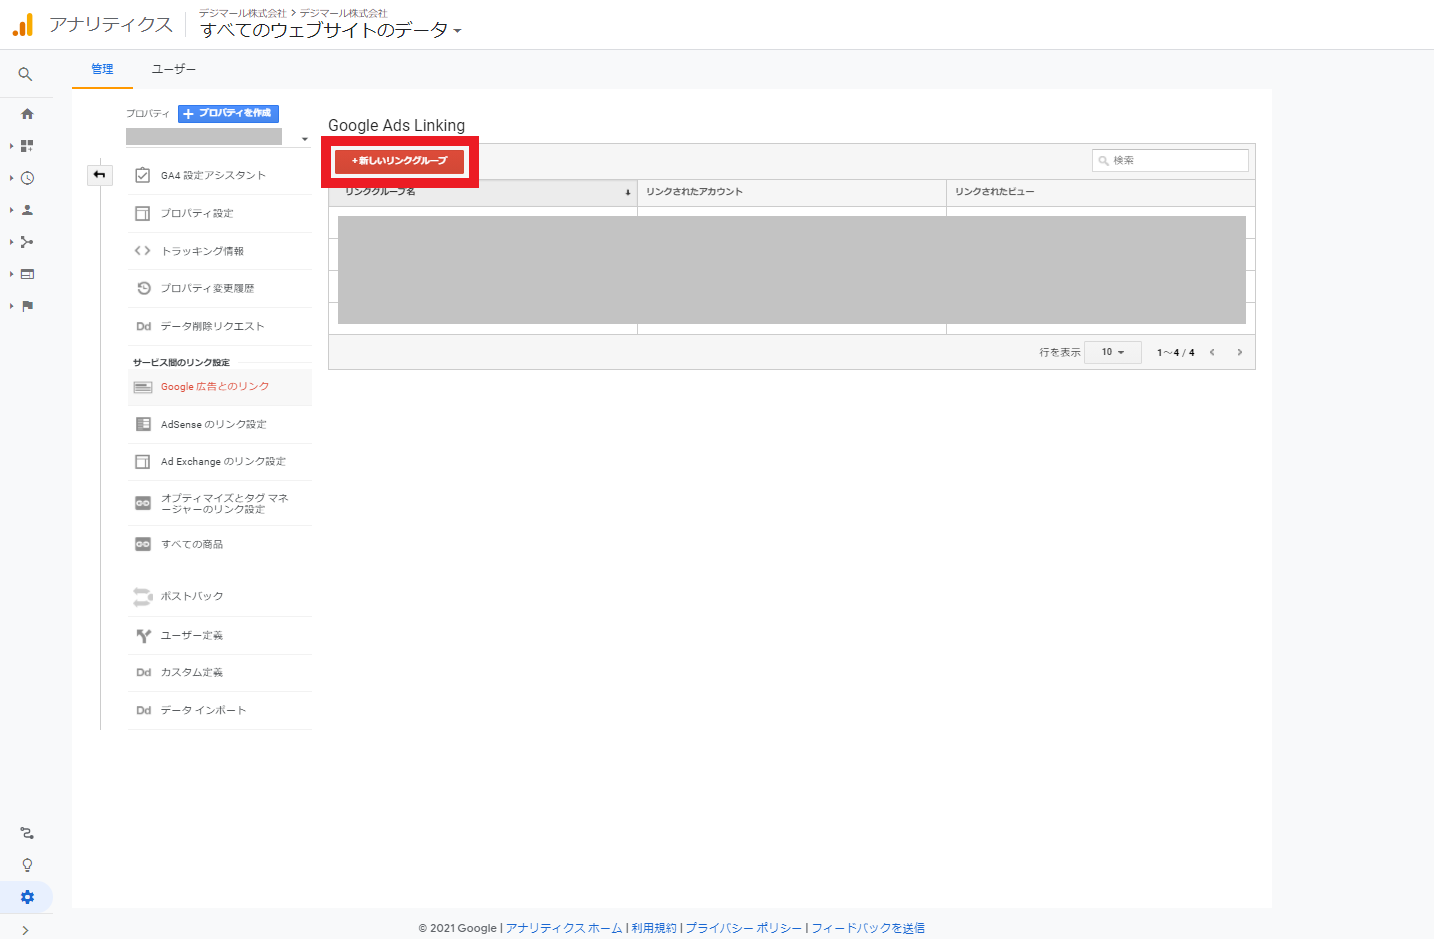This screenshot has height=939, width=1434.
Task: Open rows-per-page dropdown showing 10
Action: [1113, 352]
